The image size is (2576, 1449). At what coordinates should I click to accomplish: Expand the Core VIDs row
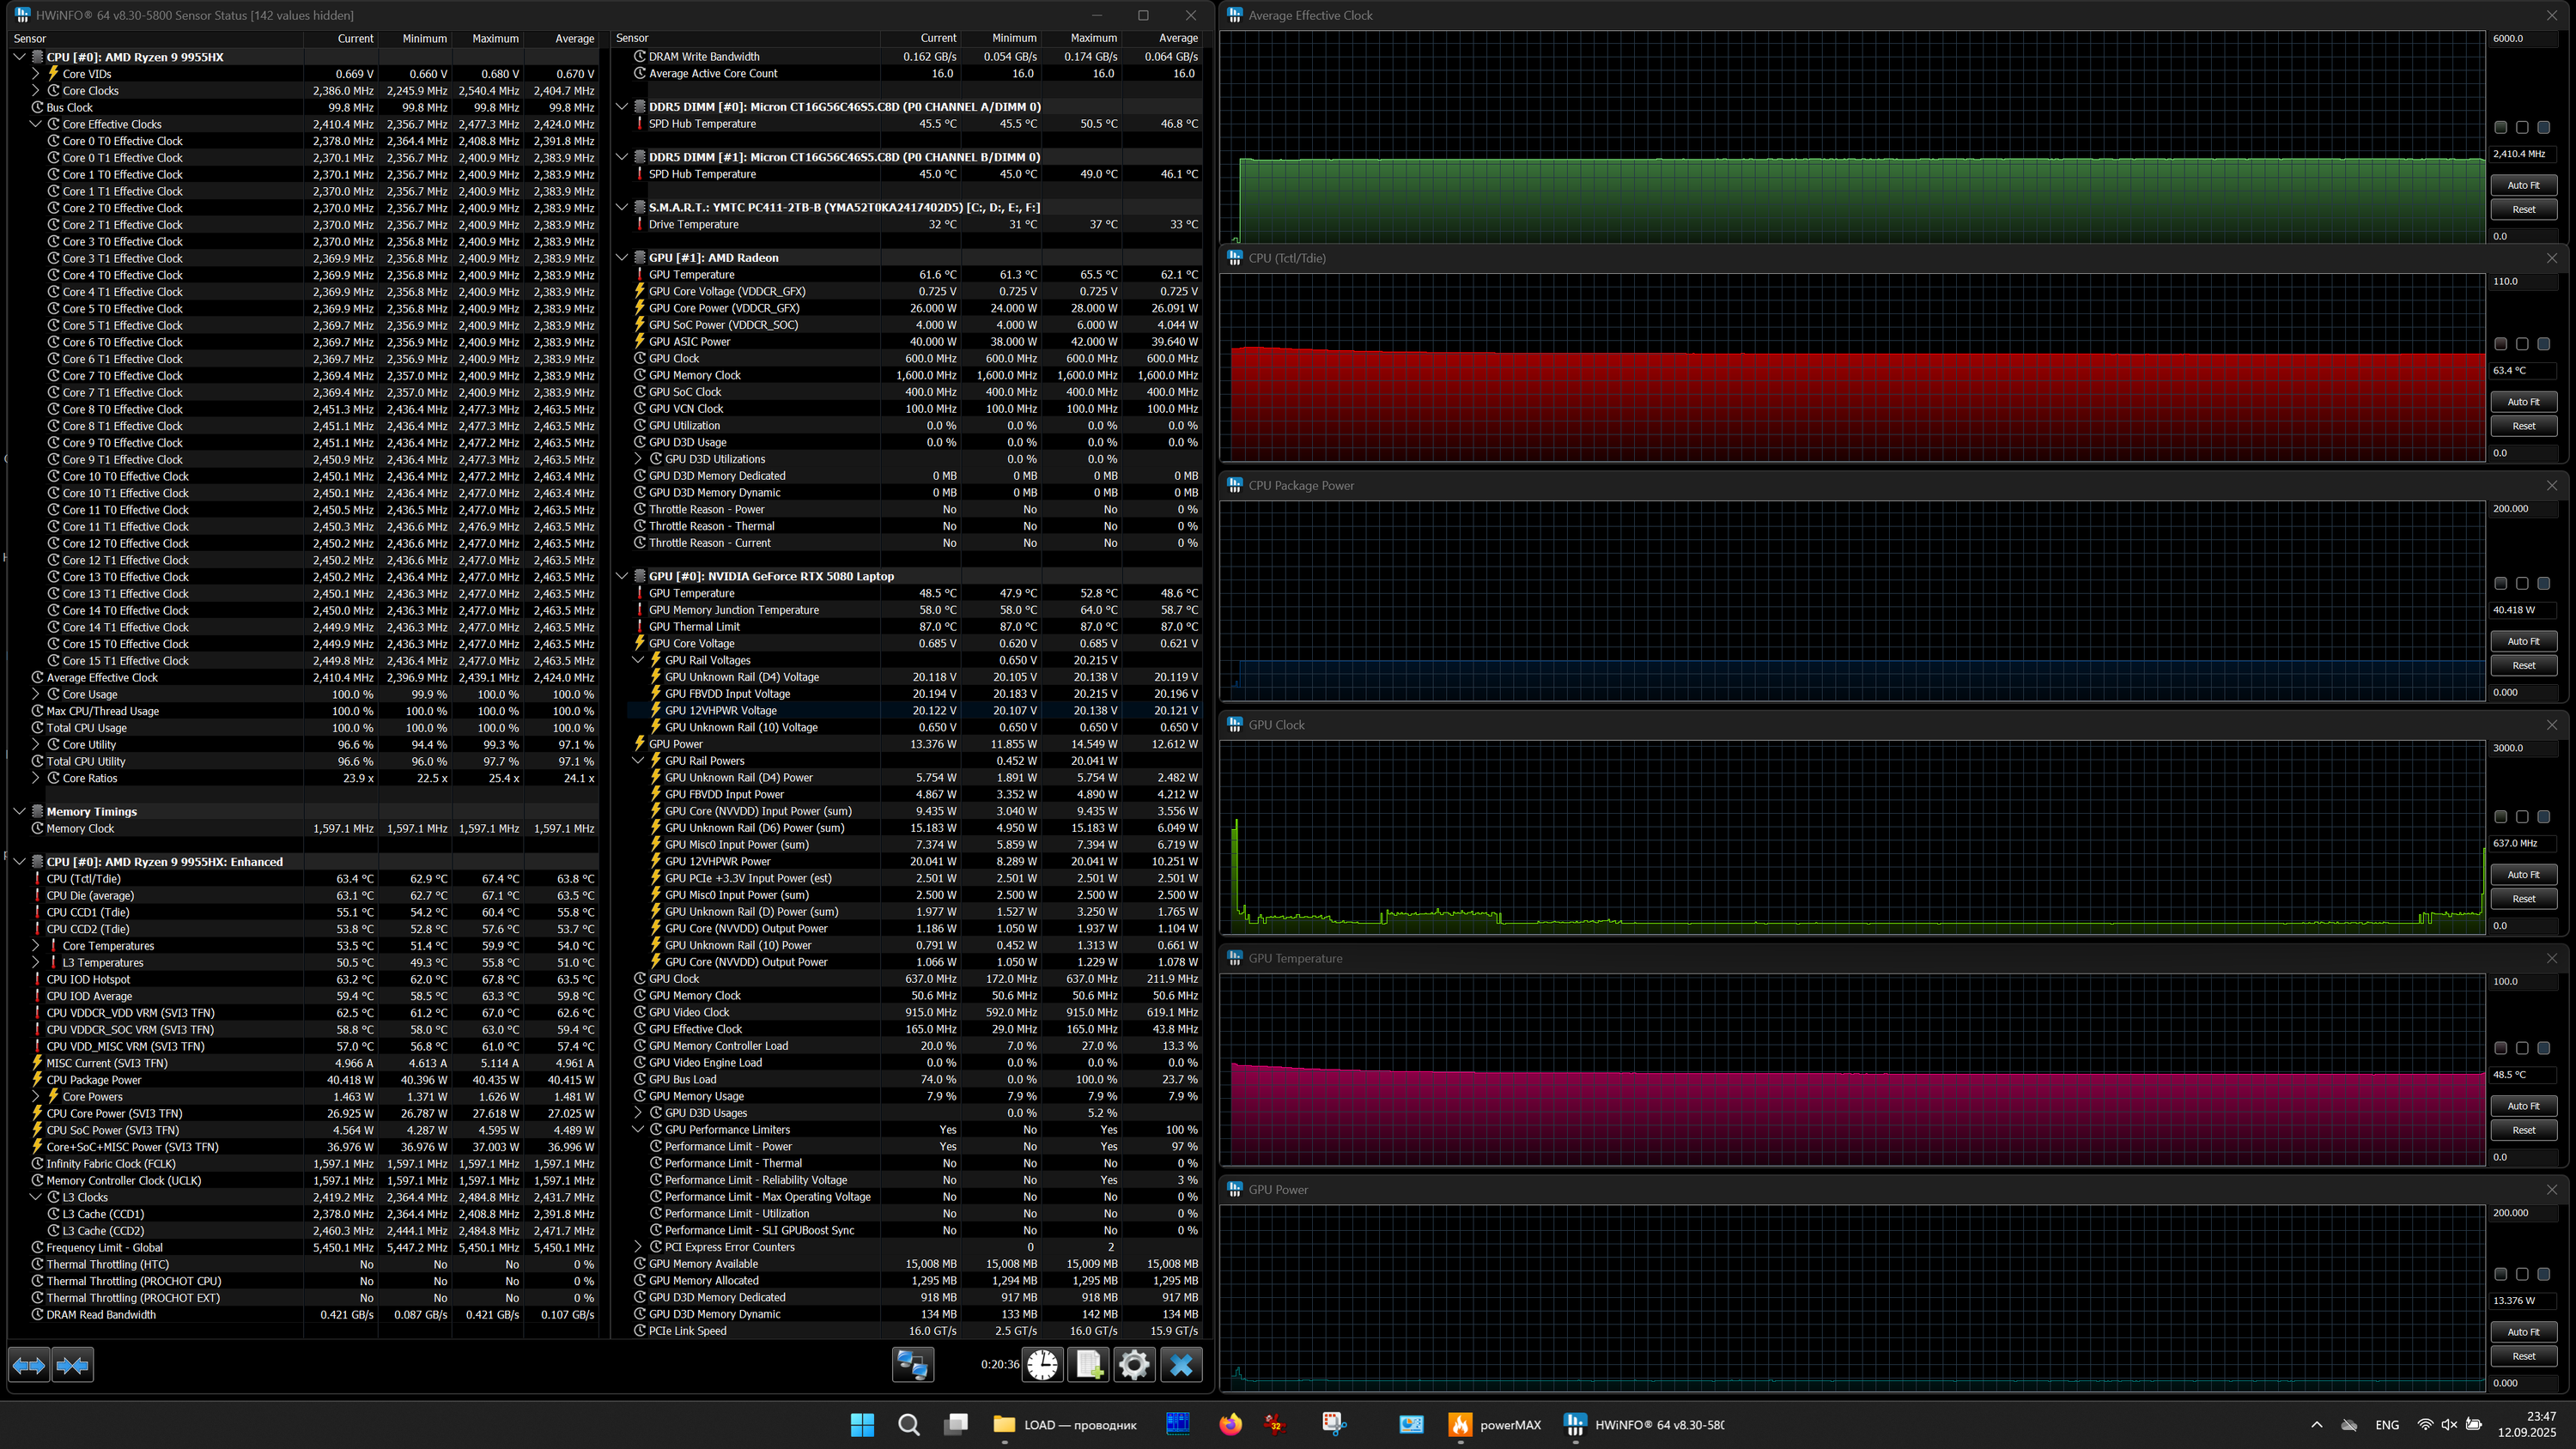[36, 74]
